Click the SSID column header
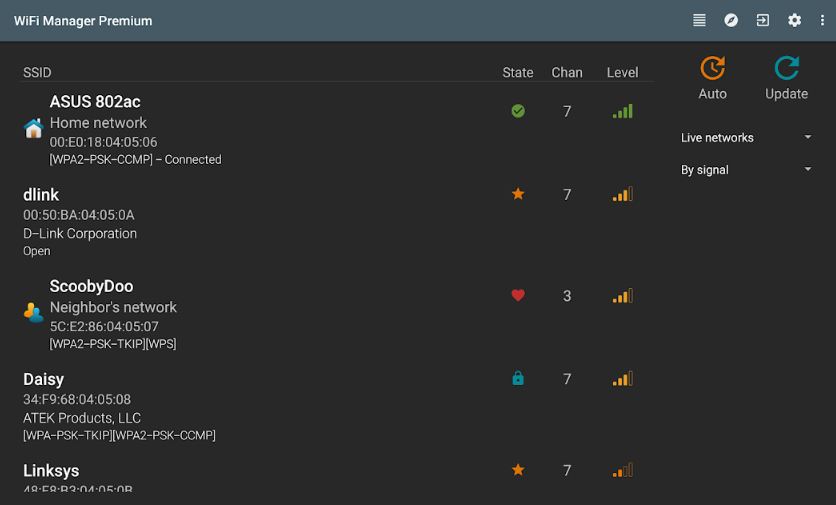The image size is (836, 505). click(x=37, y=73)
